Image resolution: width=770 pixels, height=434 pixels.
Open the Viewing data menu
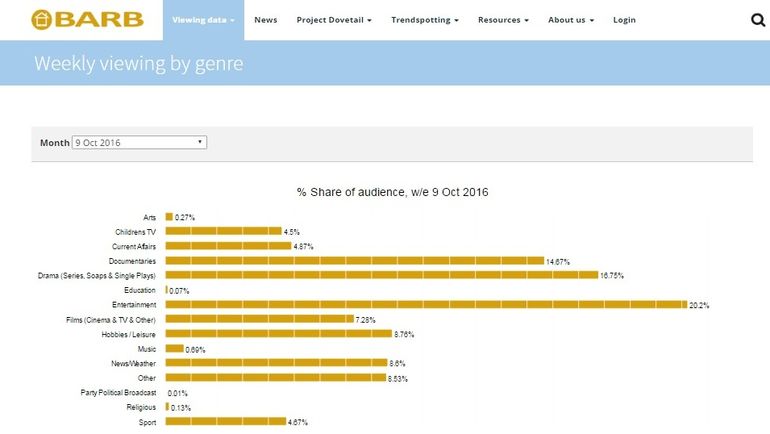[x=204, y=20]
